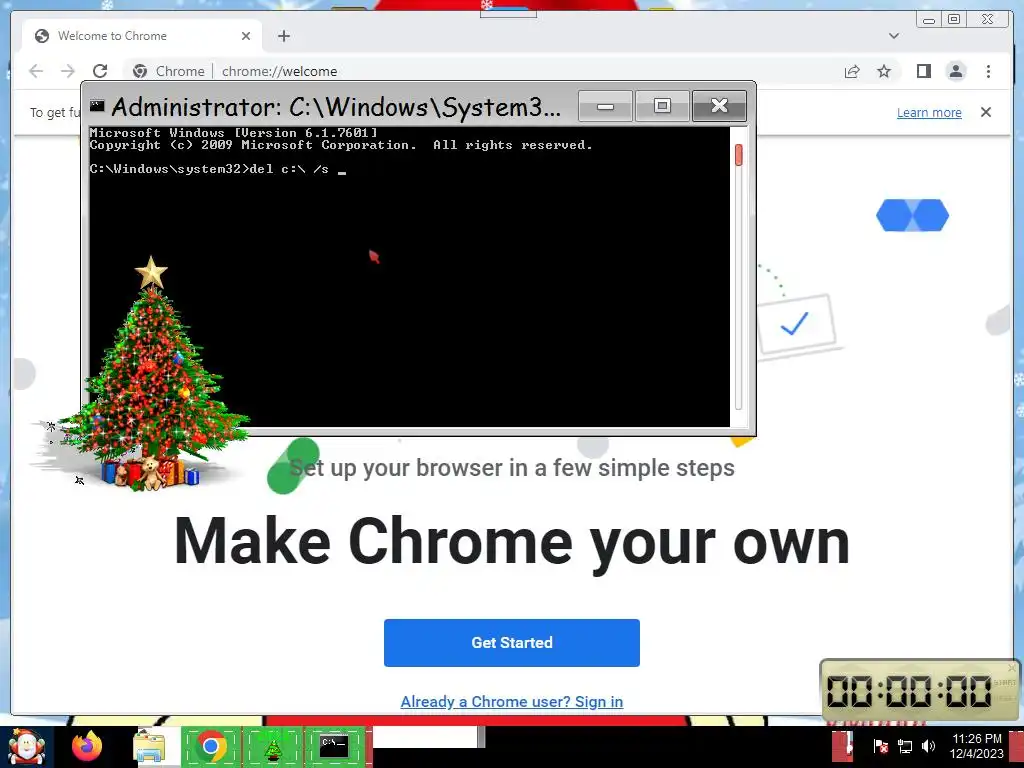Bookmark this page with the star icon
Screen dimensions: 1024x768
pyautogui.click(x=884, y=71)
